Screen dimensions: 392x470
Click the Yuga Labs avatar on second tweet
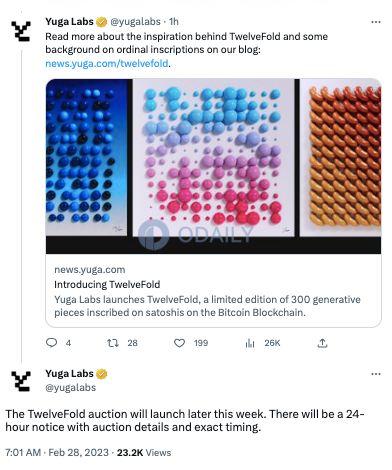coord(21,381)
